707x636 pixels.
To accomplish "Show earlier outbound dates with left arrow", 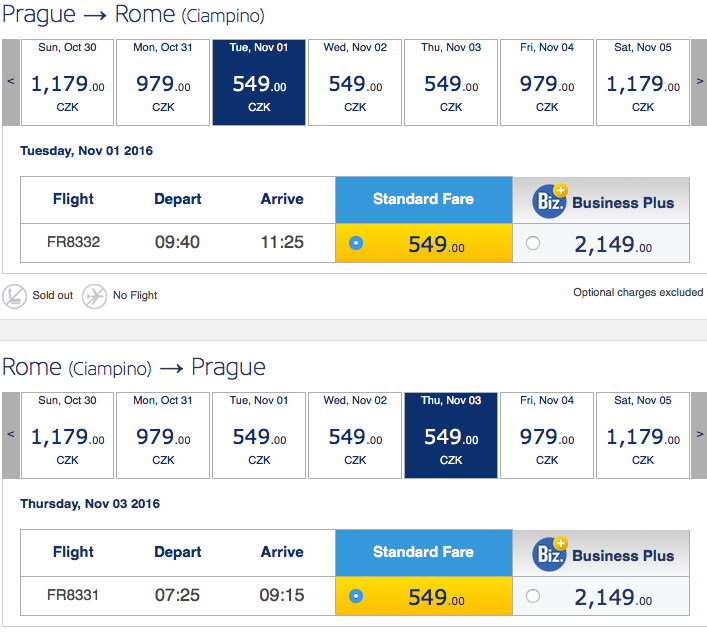I will point(11,82).
